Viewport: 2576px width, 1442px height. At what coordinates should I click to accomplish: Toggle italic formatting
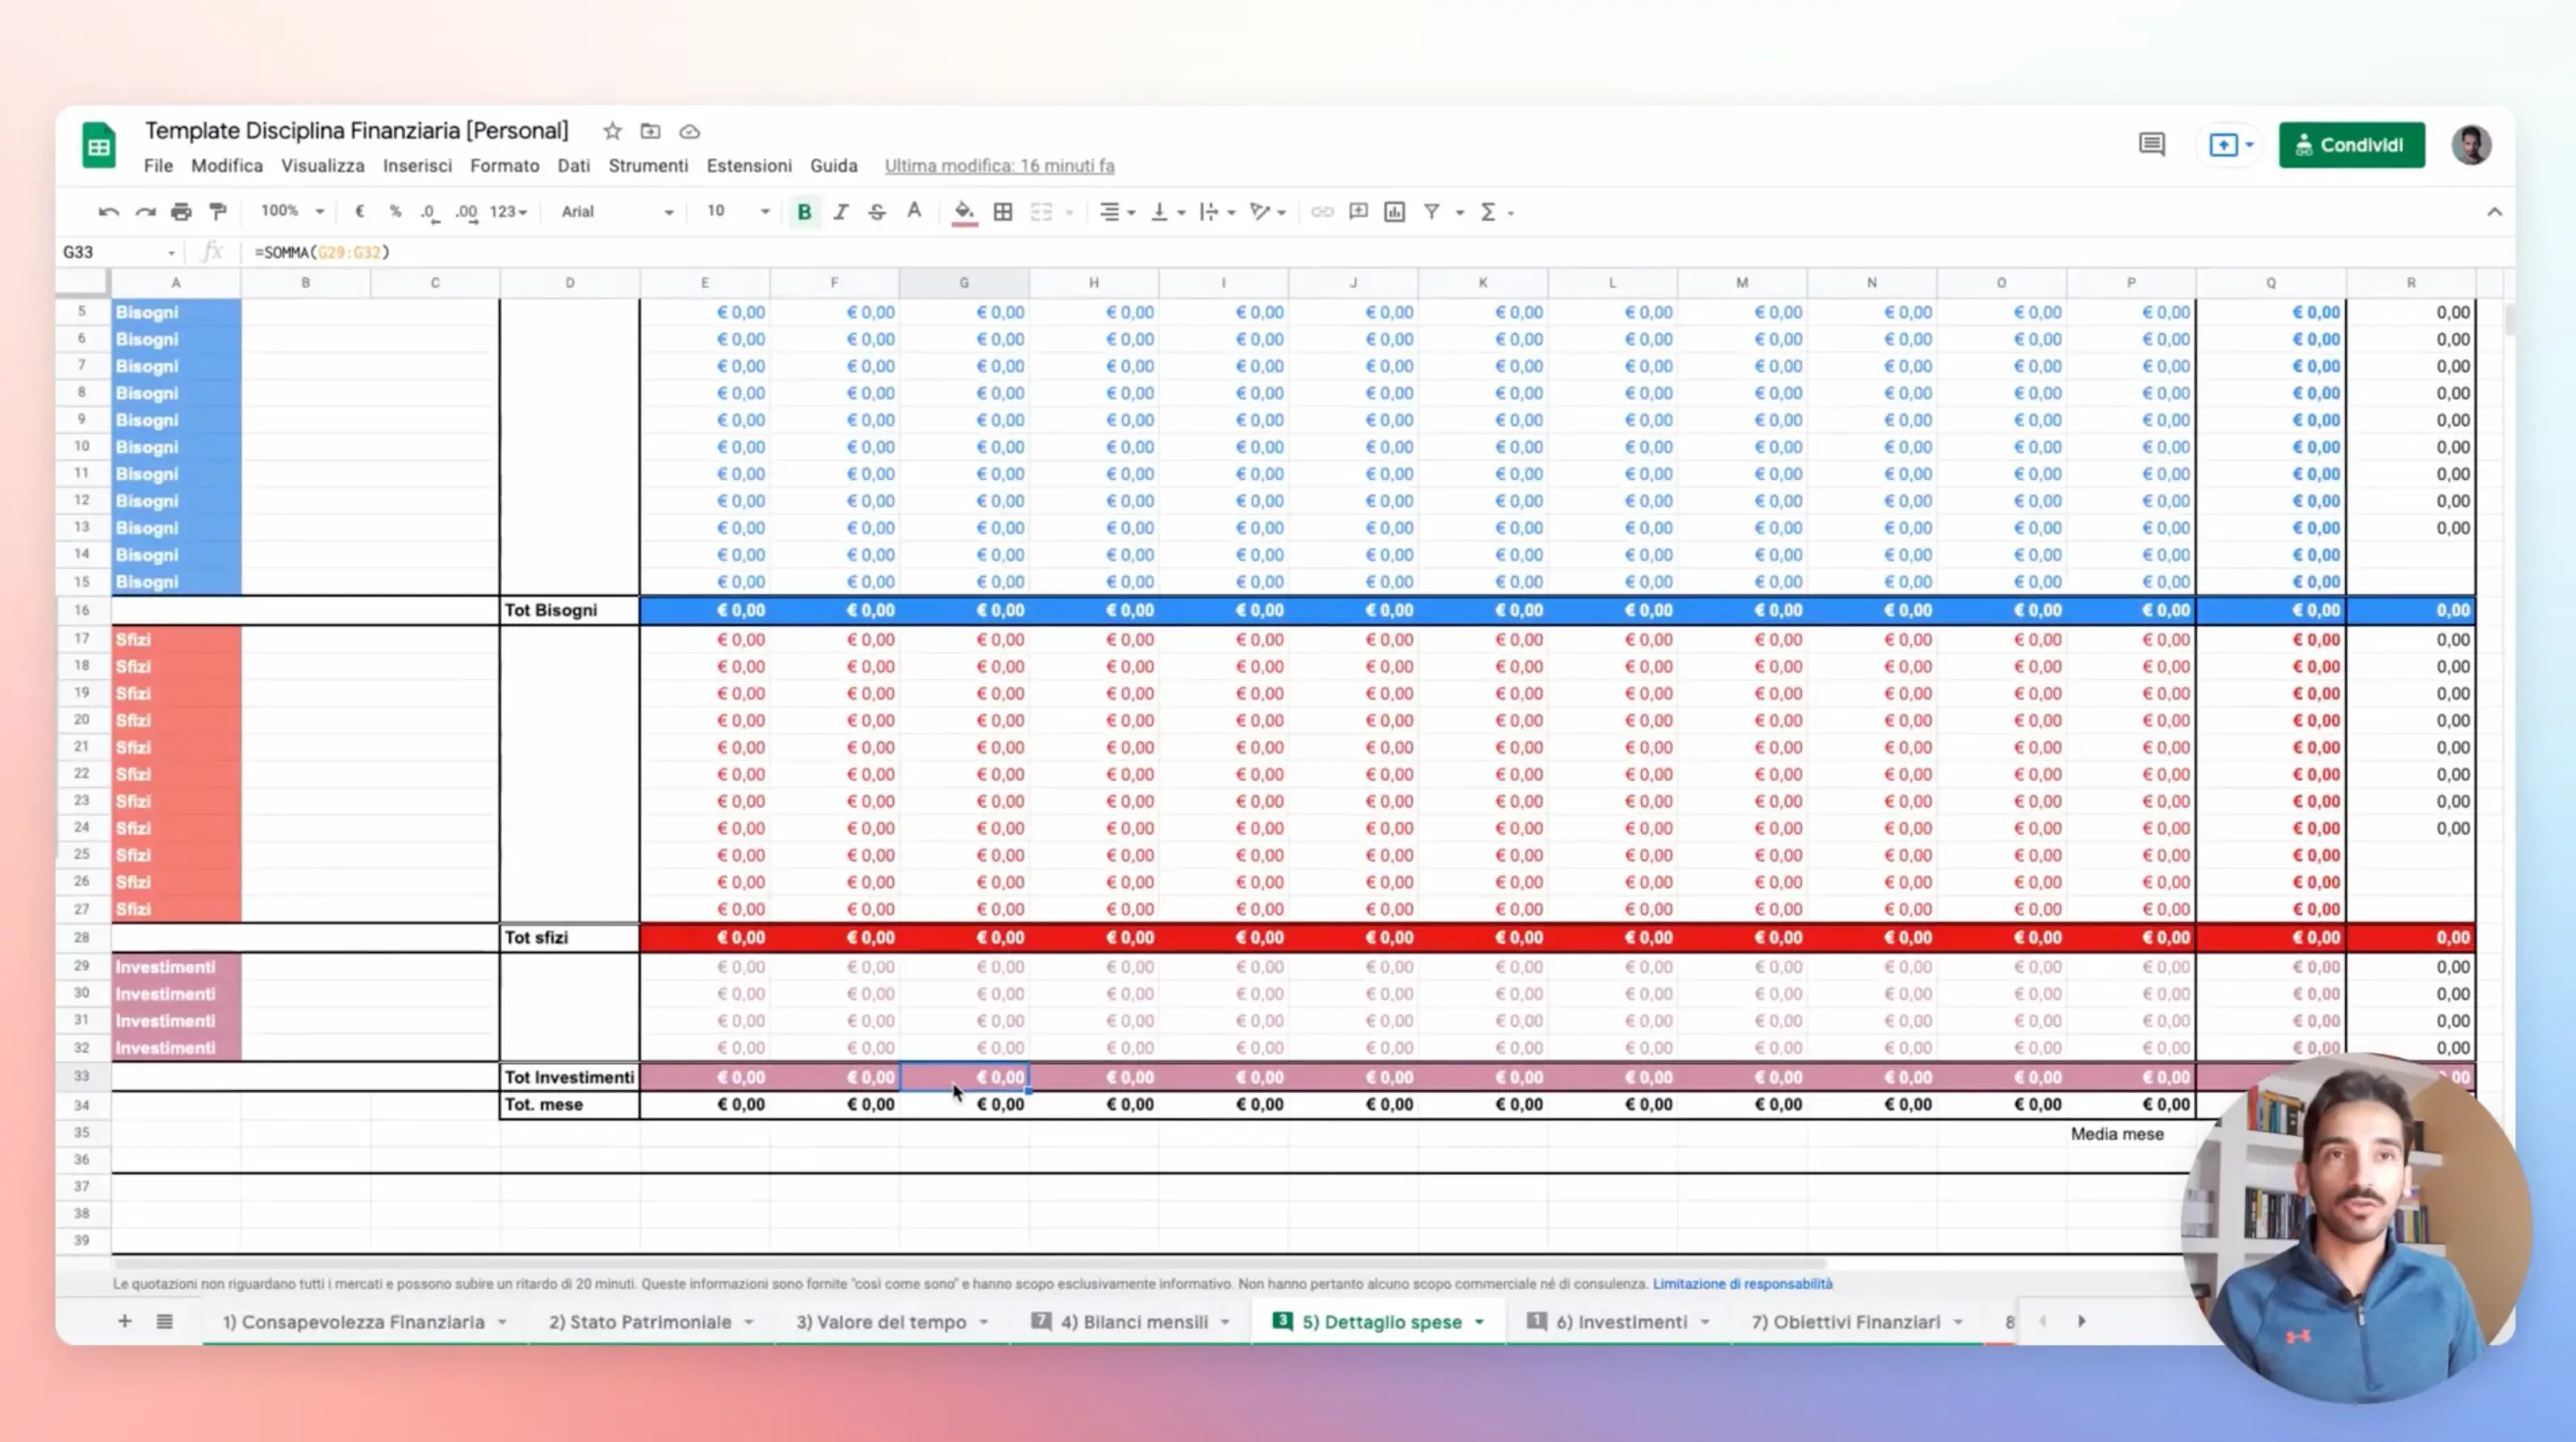(841, 212)
